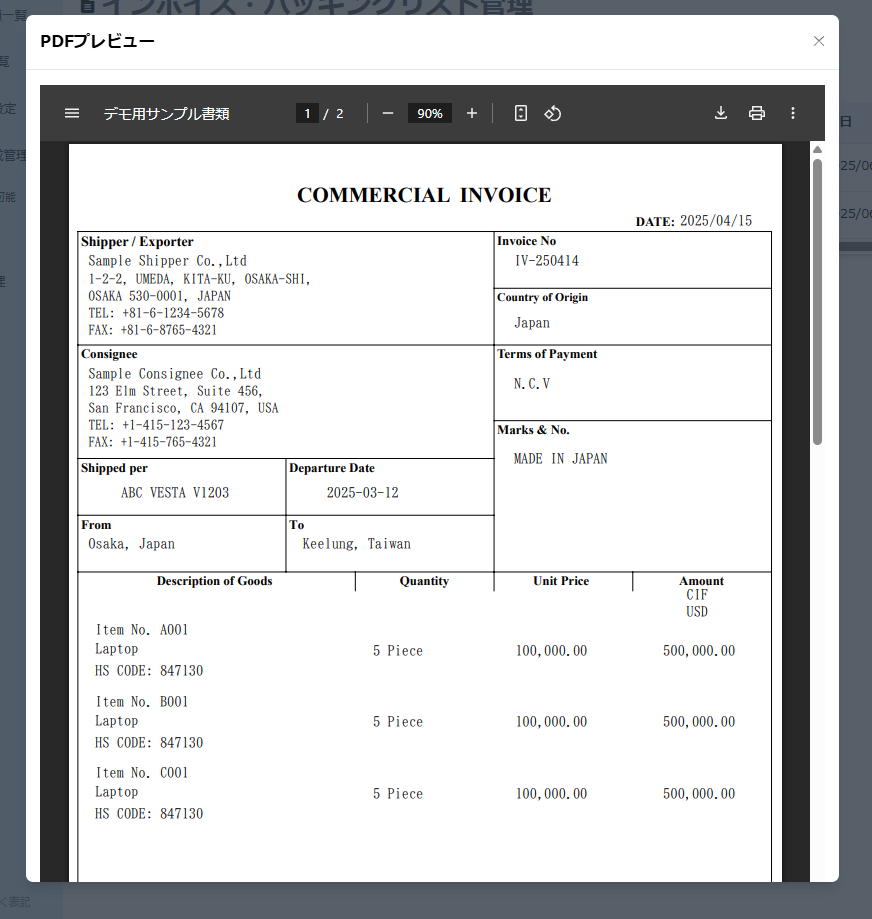Open the PDF viewer sidebar menu icon
Screen dimensions: 872x919
(x=71, y=113)
